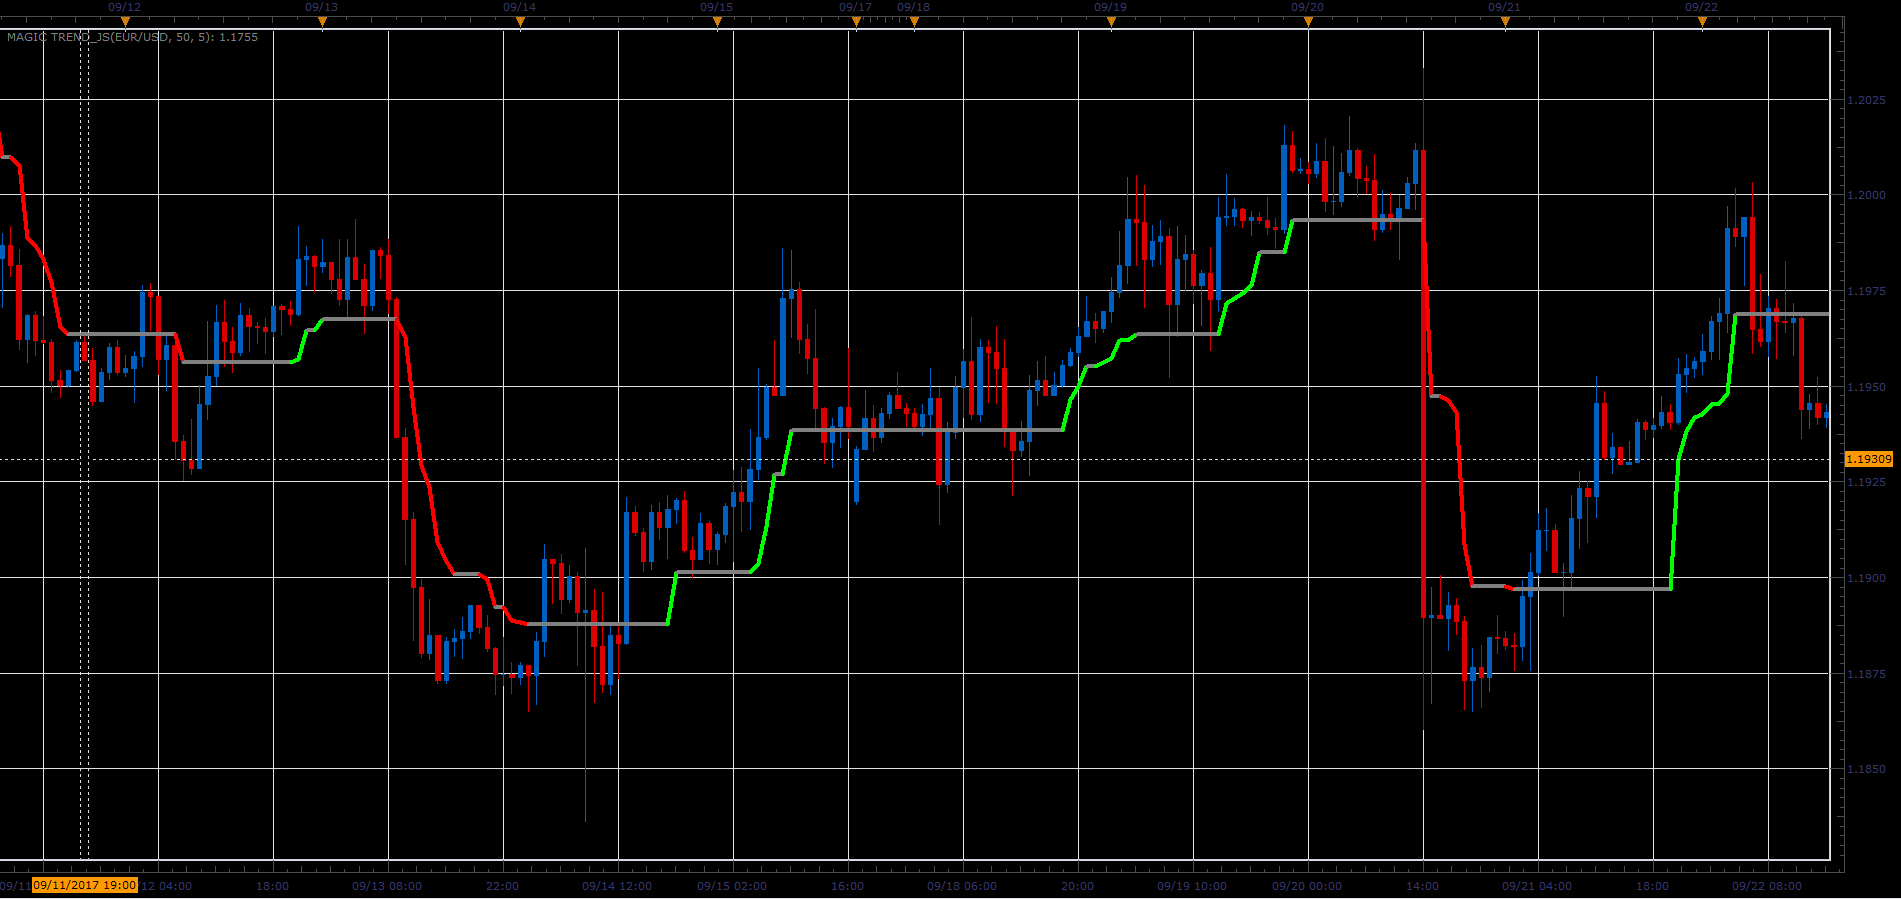Click the 1.2025 price axis label
The height and width of the screenshot is (899, 1901).
coord(1866,100)
